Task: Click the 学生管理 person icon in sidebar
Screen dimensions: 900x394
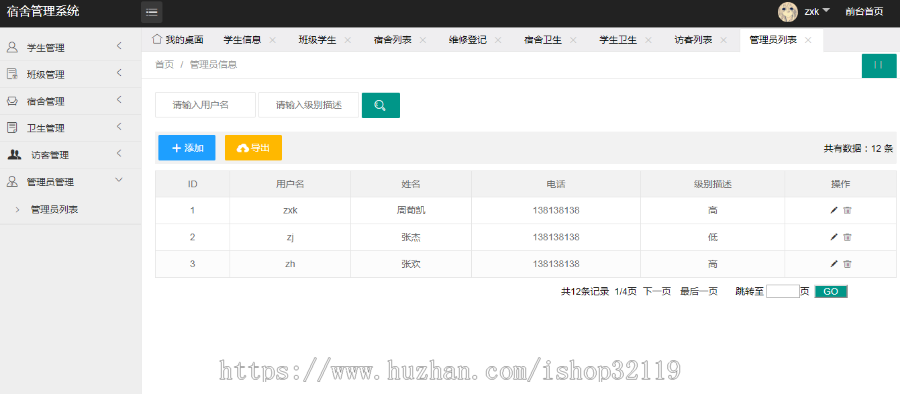Action: (x=12, y=48)
